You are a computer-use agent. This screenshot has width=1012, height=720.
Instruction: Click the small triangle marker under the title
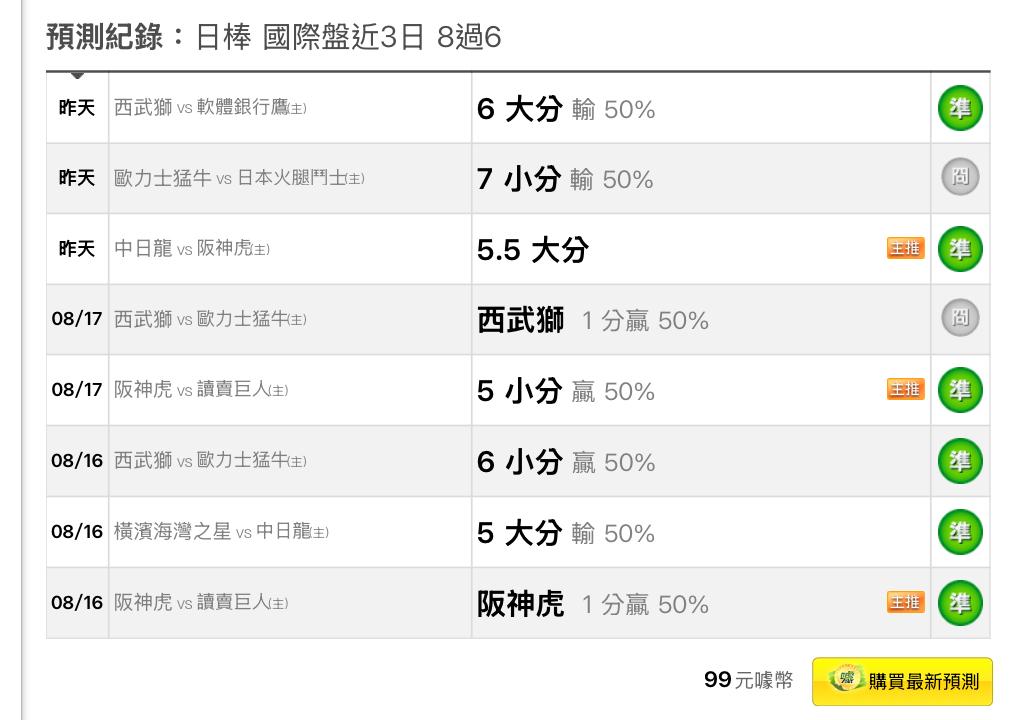pyautogui.click(x=77, y=75)
